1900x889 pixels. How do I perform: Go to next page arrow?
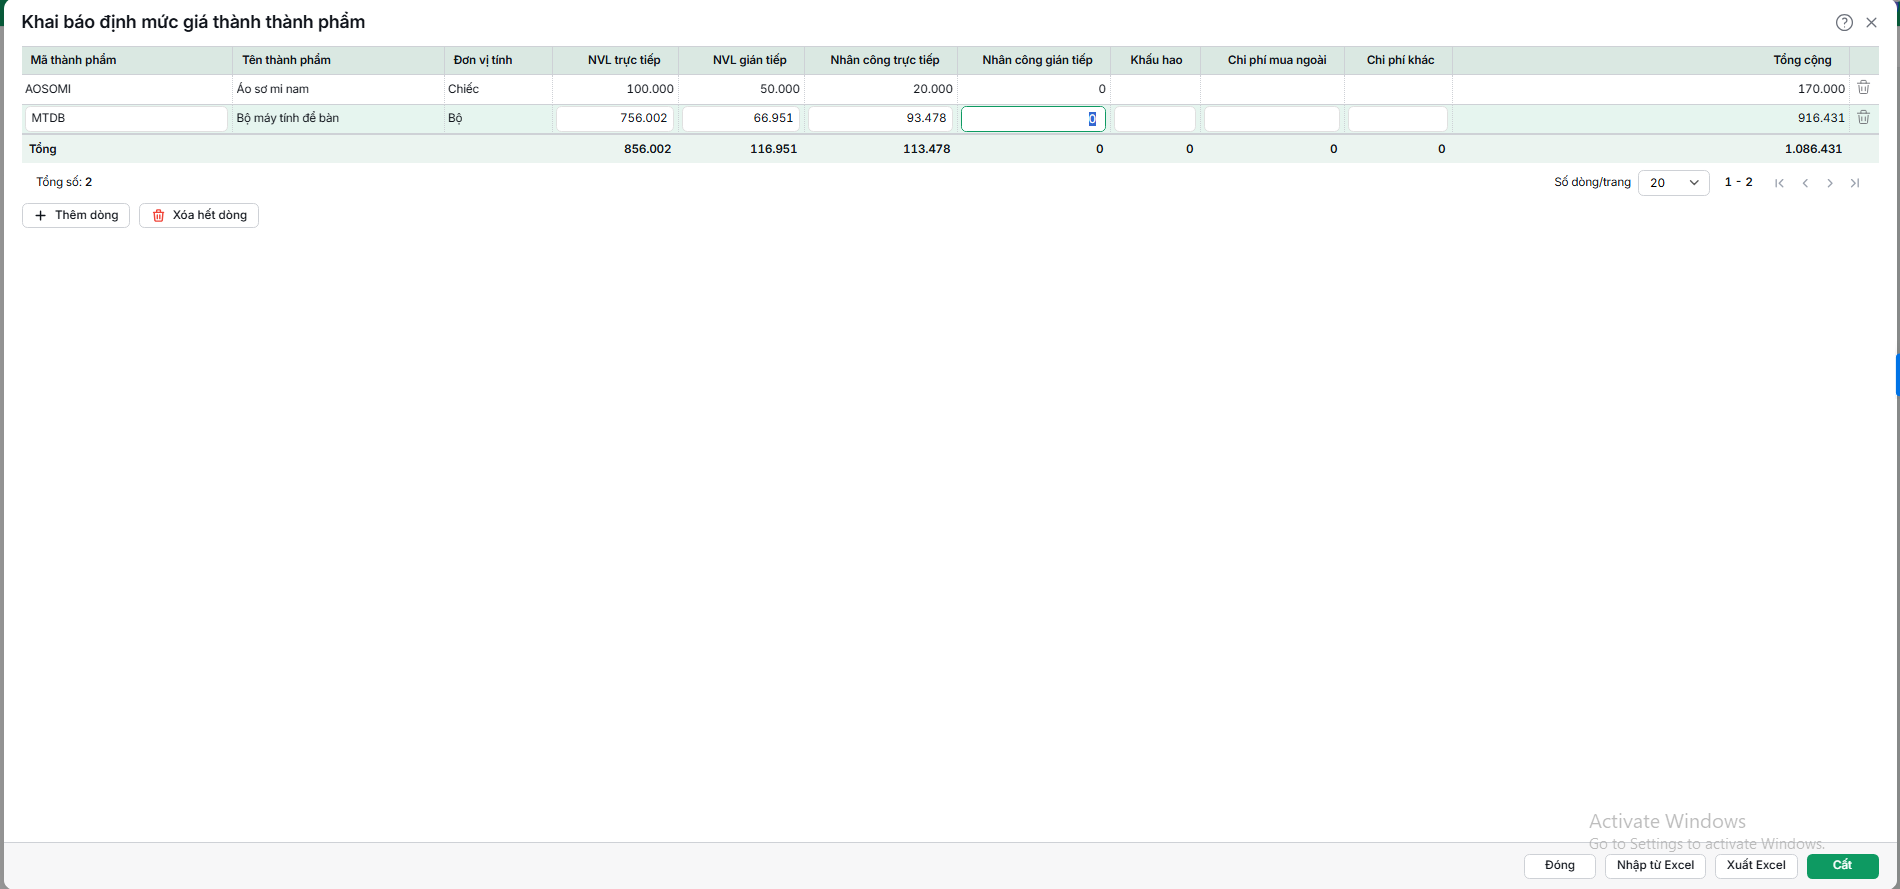[1830, 183]
